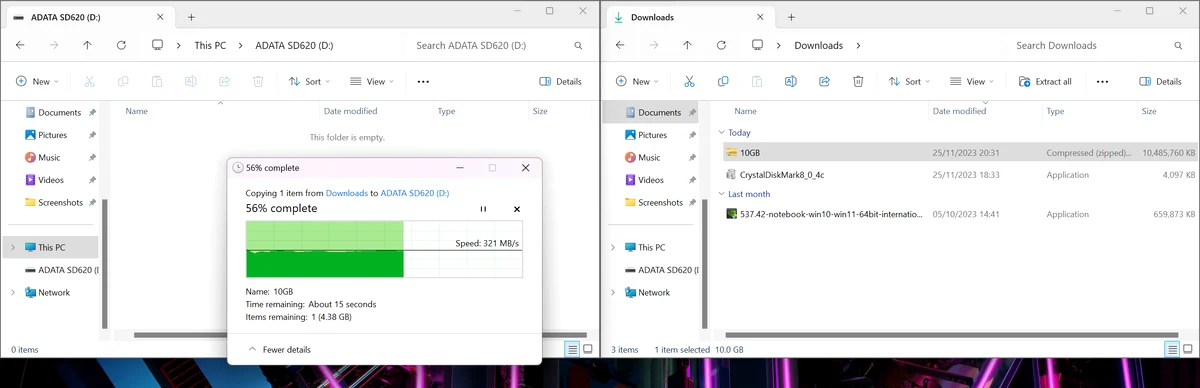Click This PC in ADATA address bar
This screenshot has height=388, width=1200.
[210, 45]
